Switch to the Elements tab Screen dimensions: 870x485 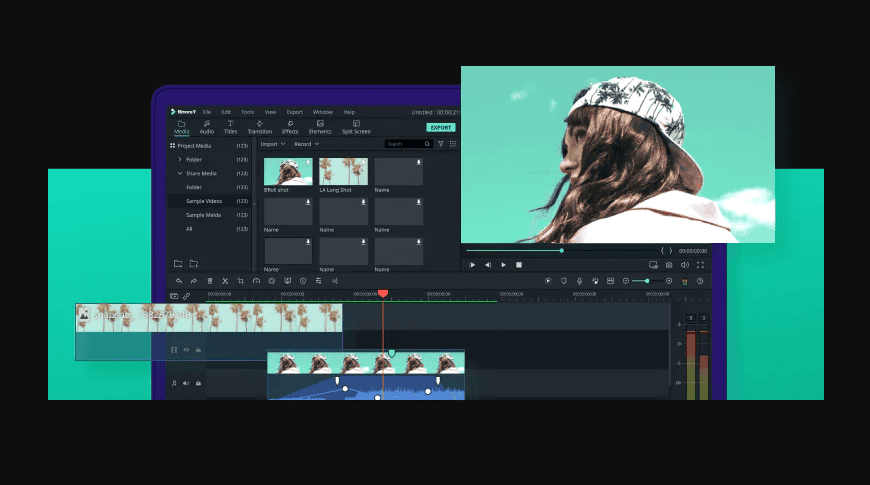point(320,127)
